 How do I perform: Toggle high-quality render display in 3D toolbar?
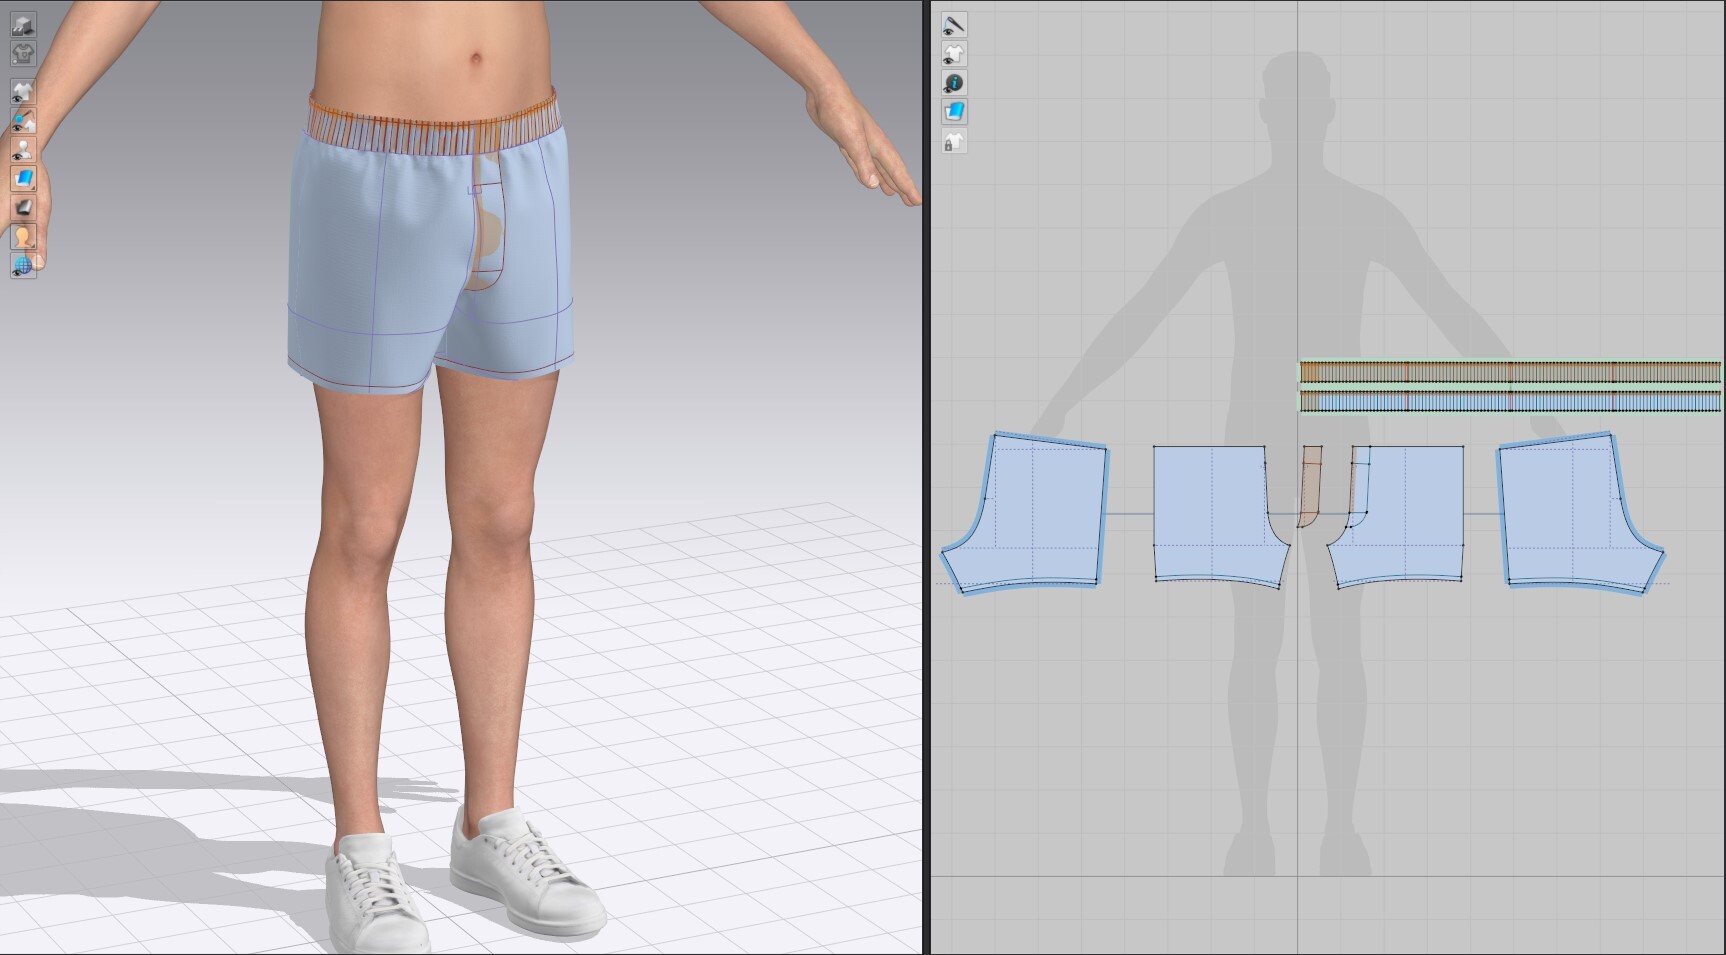(23, 24)
